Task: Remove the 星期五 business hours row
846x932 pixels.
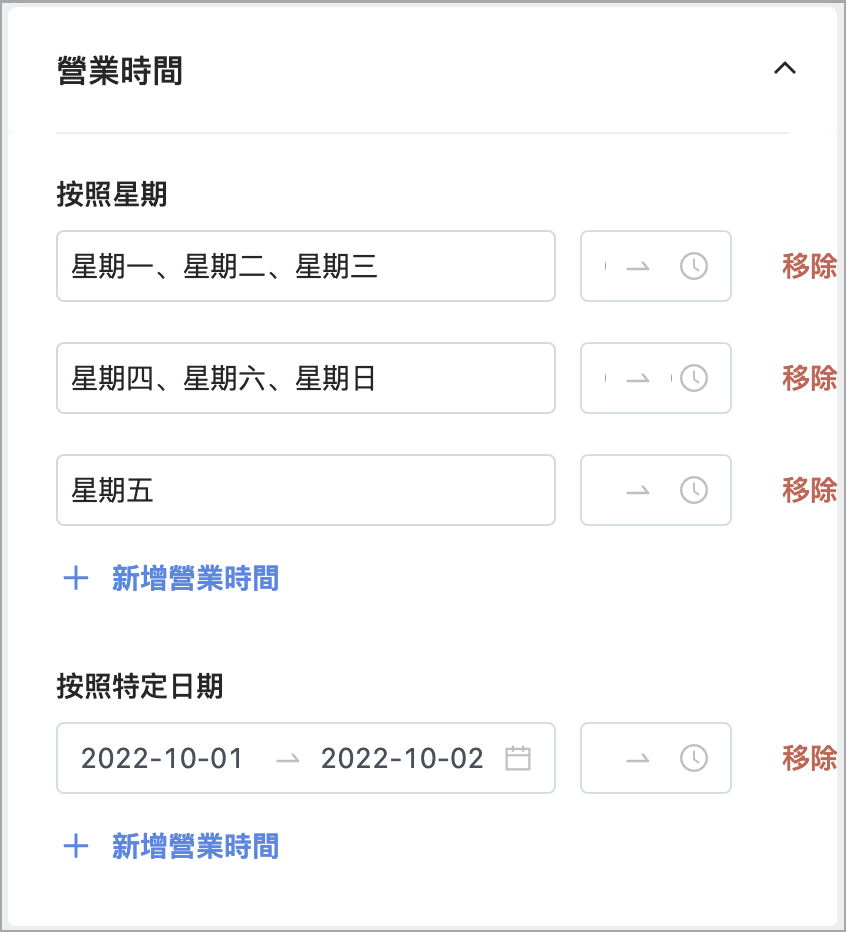Action: click(809, 490)
